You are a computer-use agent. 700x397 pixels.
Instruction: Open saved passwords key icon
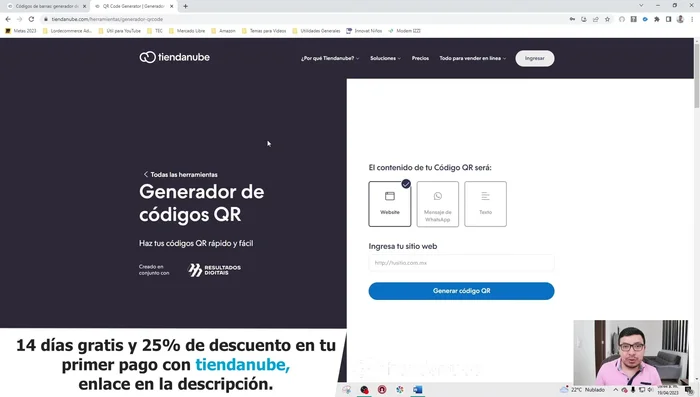tap(572, 19)
